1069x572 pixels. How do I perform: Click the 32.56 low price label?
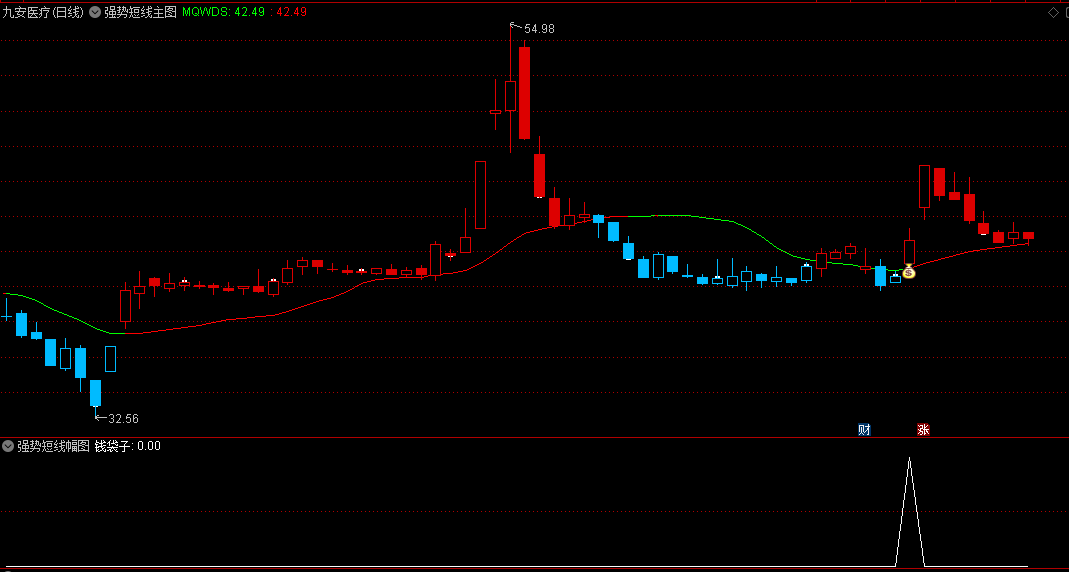[123, 419]
